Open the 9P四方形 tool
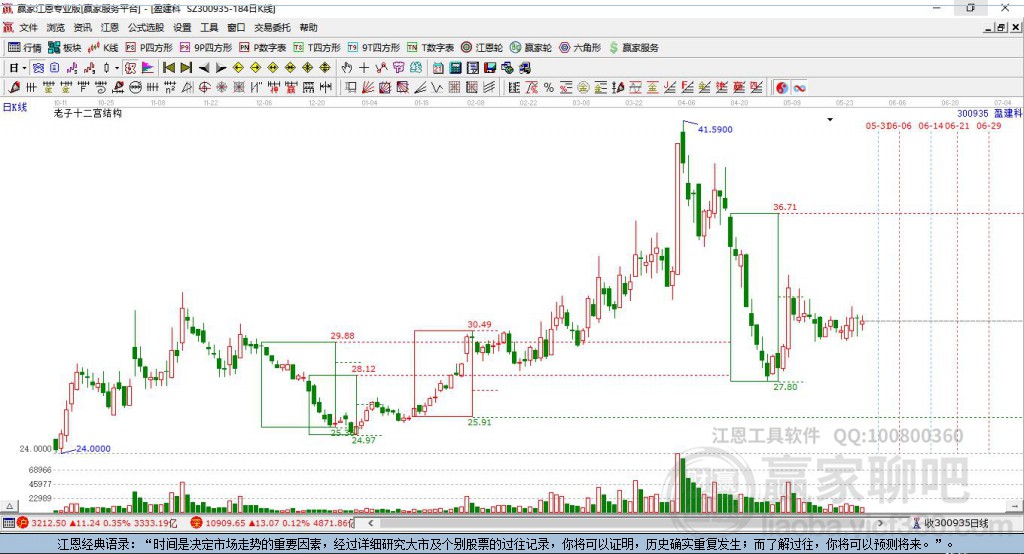The image size is (1024, 554). pos(206,48)
